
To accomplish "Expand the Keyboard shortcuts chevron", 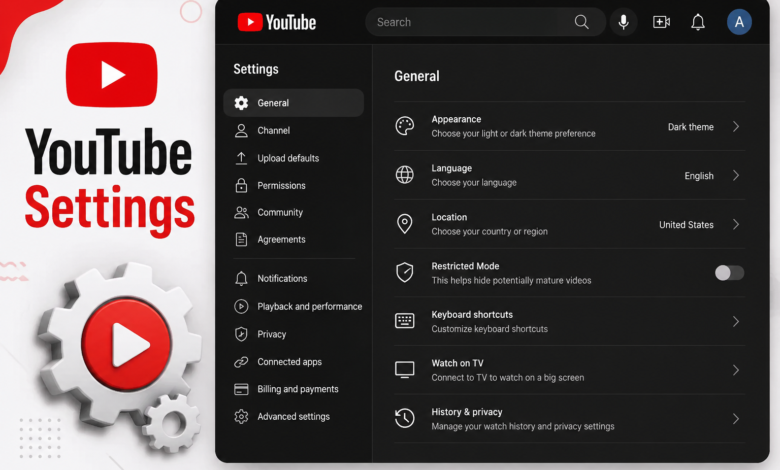I will coord(736,322).
